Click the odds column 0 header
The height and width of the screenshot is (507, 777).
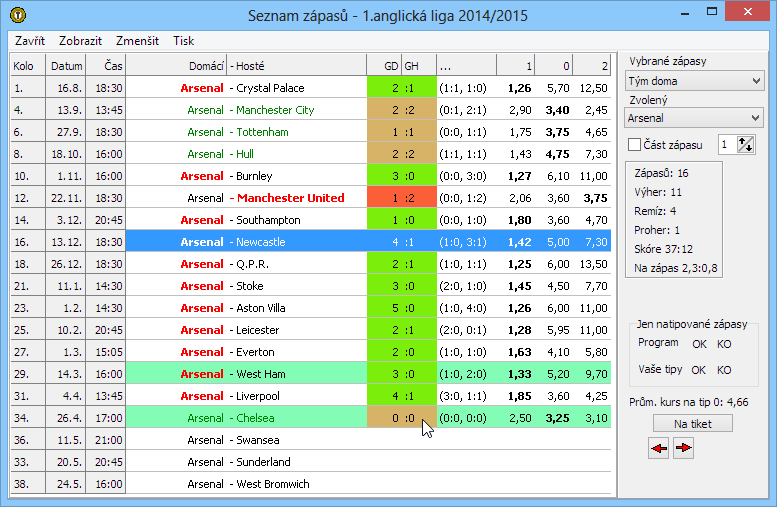(554, 66)
